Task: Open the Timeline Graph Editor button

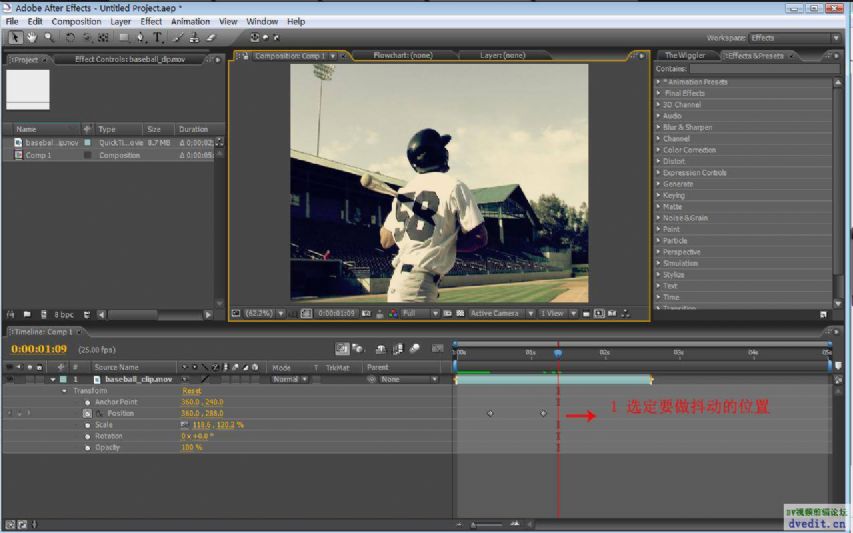Action: click(437, 349)
